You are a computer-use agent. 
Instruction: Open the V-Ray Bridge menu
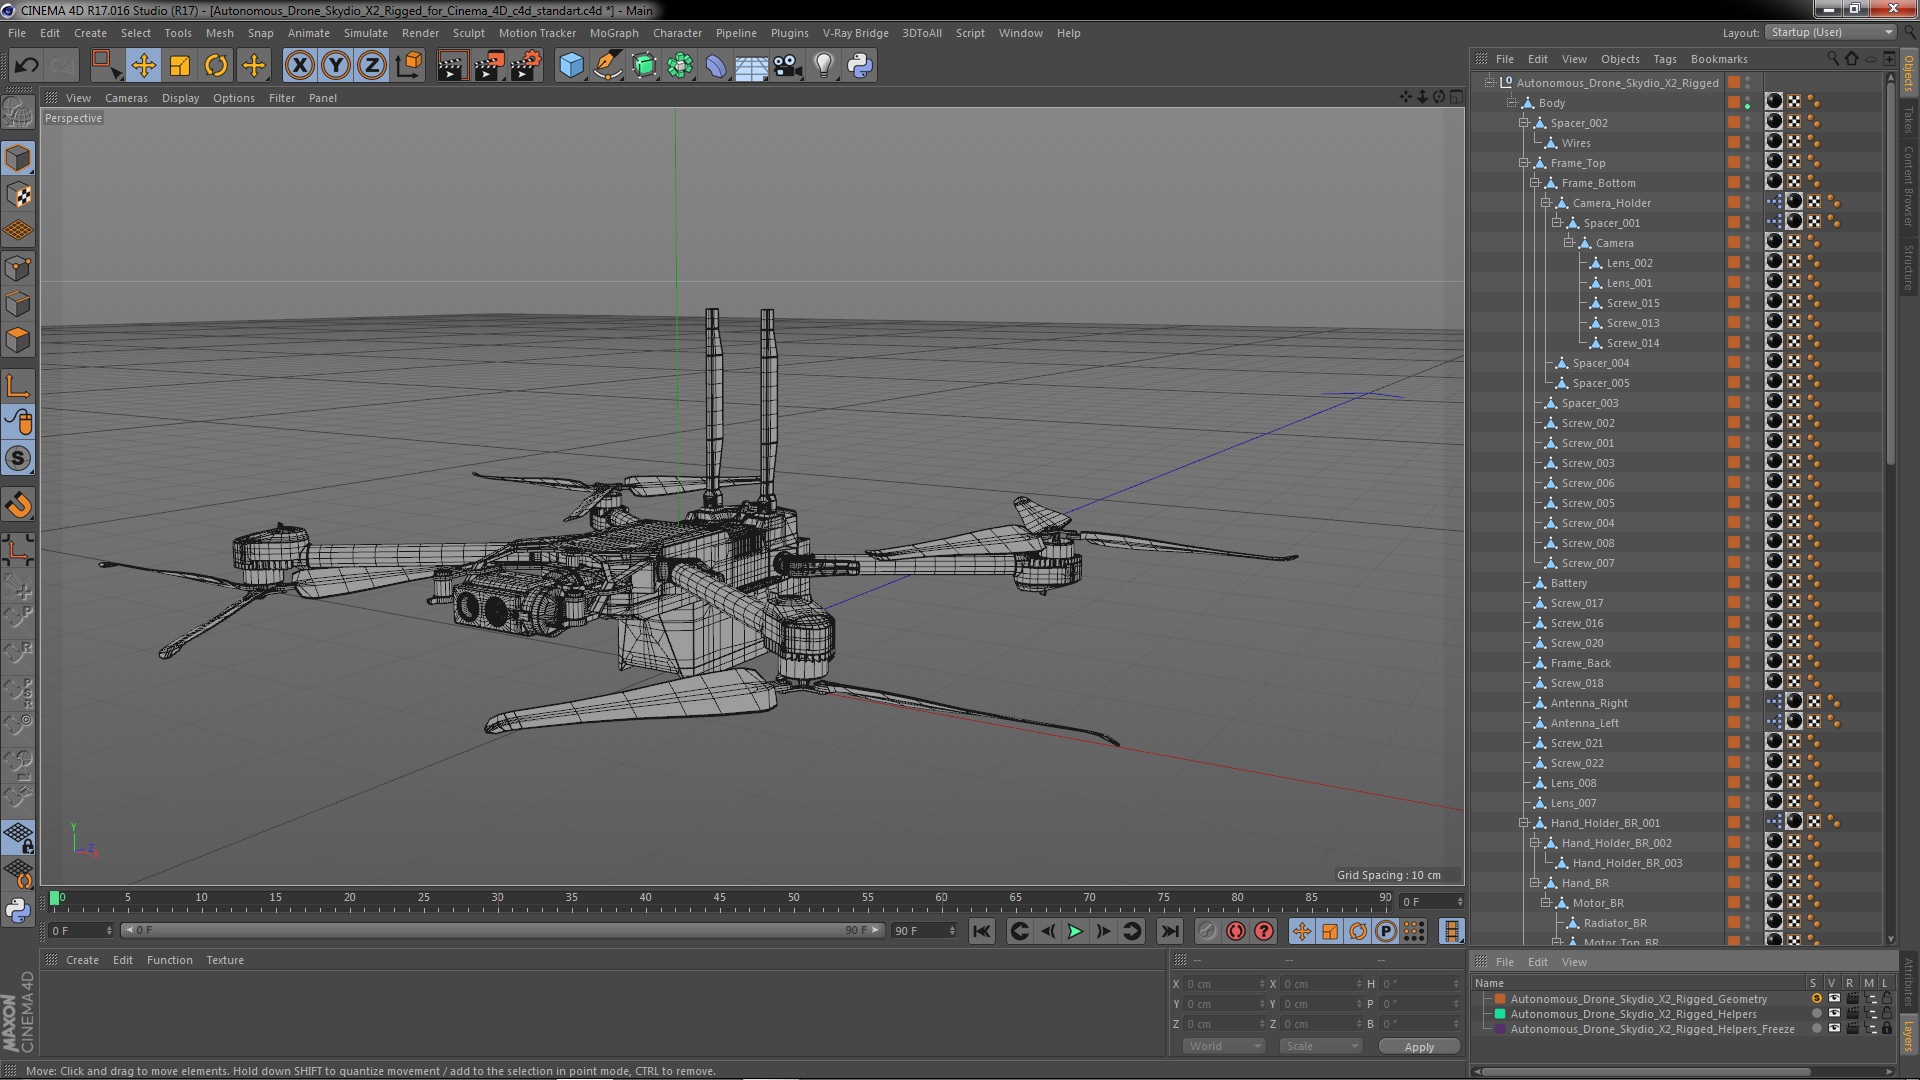[856, 33]
